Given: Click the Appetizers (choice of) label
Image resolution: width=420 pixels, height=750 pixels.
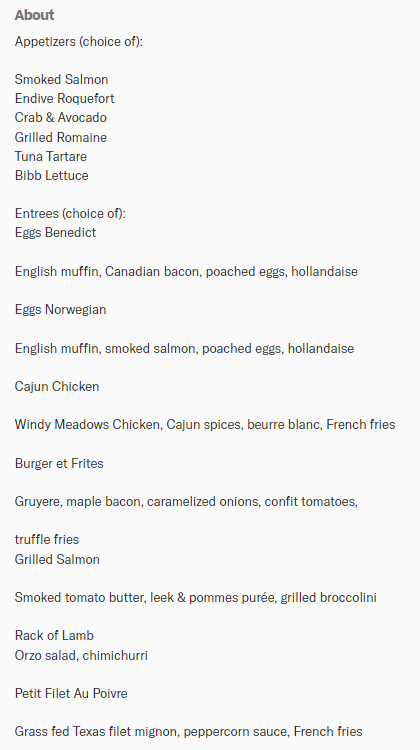Looking at the screenshot, I should coord(79,42).
